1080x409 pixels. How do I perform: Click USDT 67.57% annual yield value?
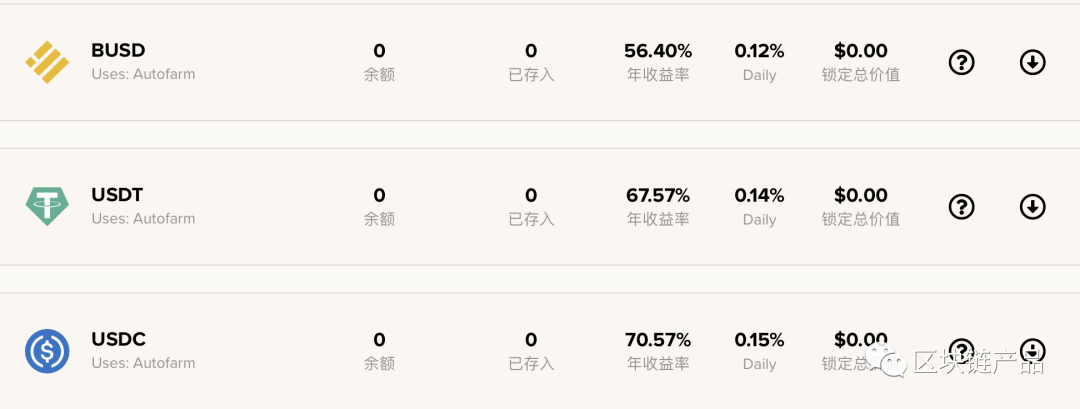coord(658,196)
